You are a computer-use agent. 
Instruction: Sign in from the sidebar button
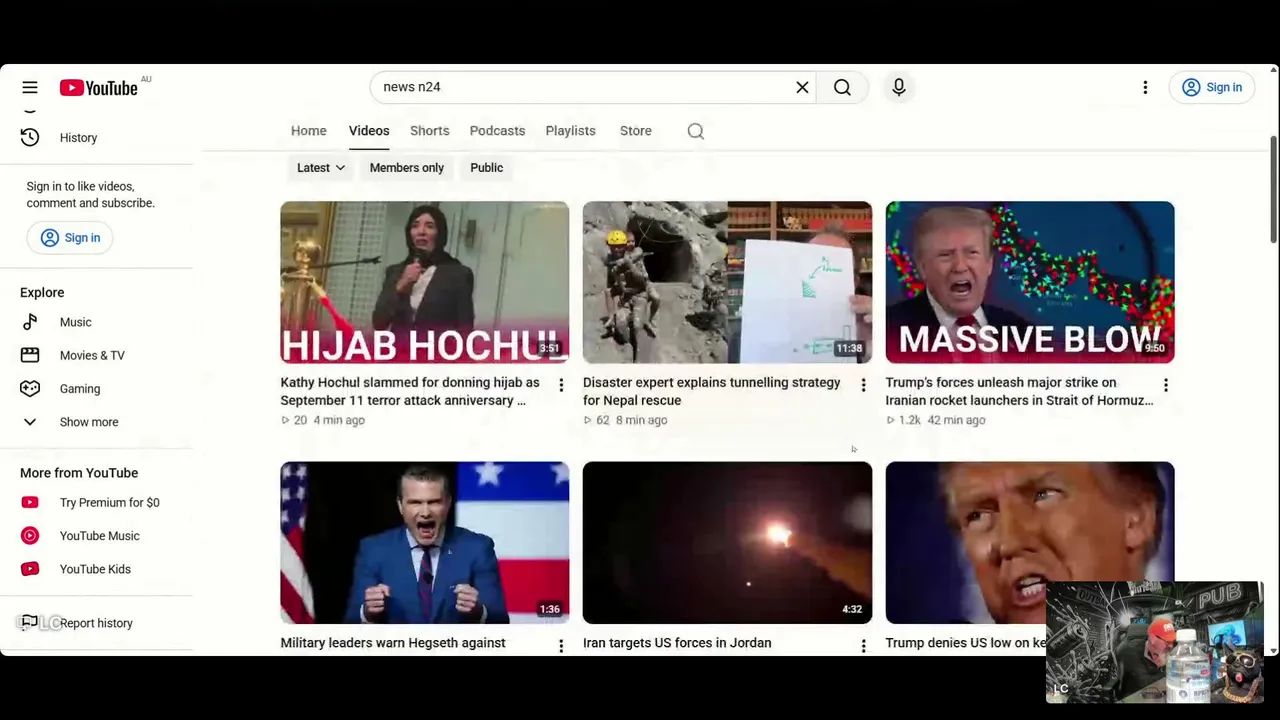coord(70,237)
